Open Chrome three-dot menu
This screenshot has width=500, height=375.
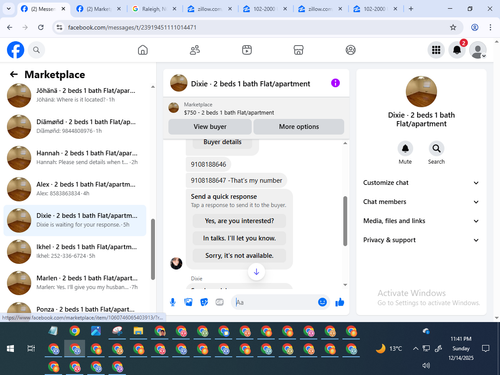490,27
